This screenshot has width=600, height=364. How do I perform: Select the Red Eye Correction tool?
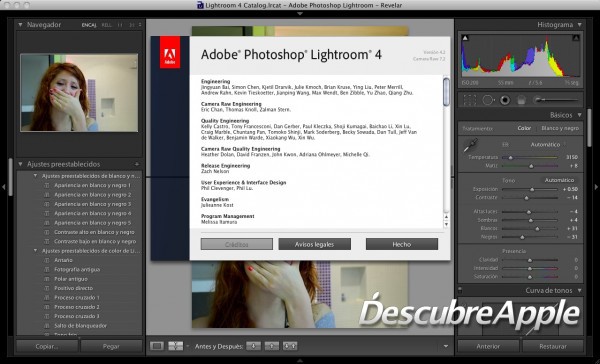point(505,100)
